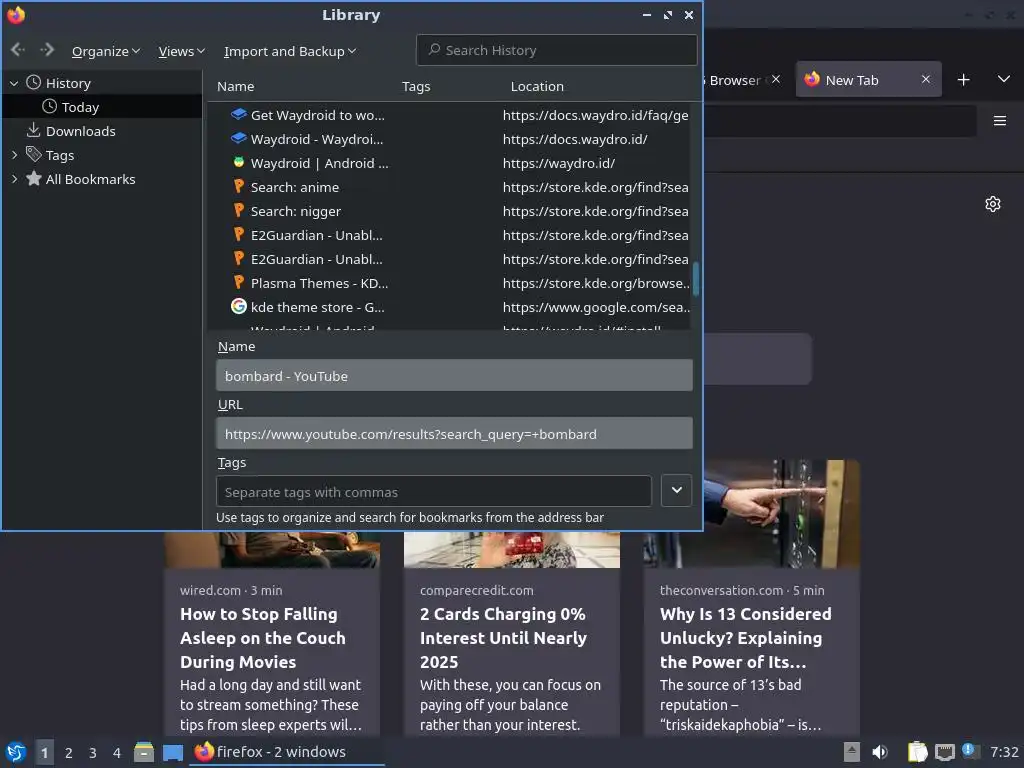The image size is (1024, 768).
Task: Click the 'Separate tags with commas' field
Action: (x=434, y=491)
